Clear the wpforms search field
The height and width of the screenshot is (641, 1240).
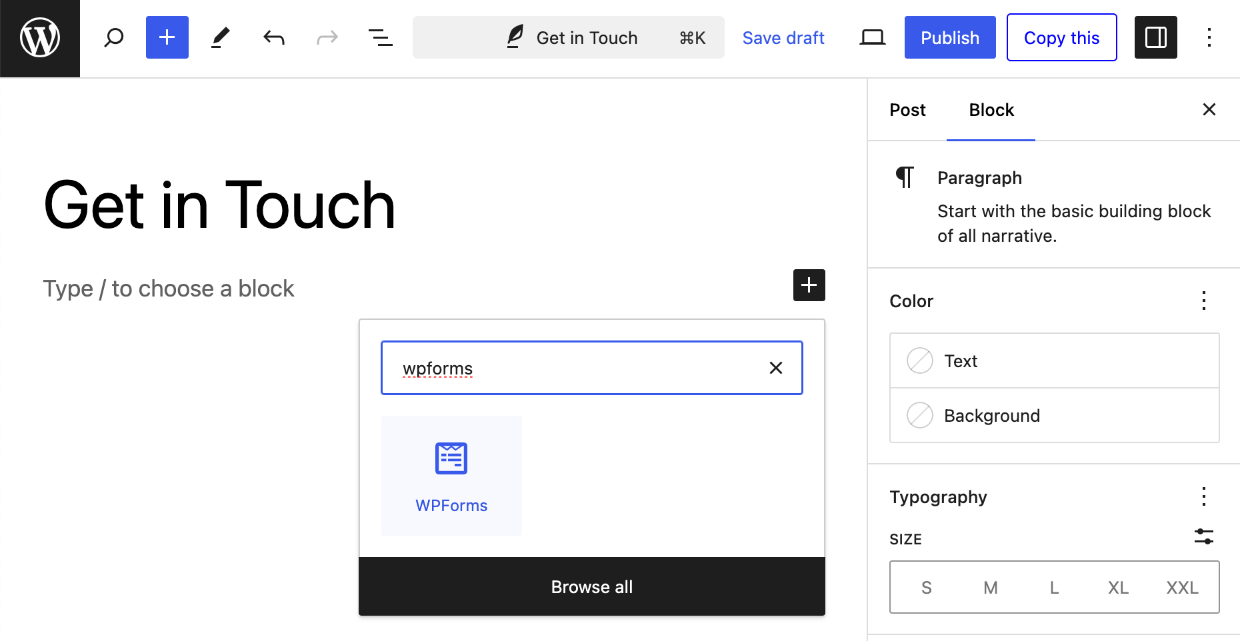tap(776, 367)
